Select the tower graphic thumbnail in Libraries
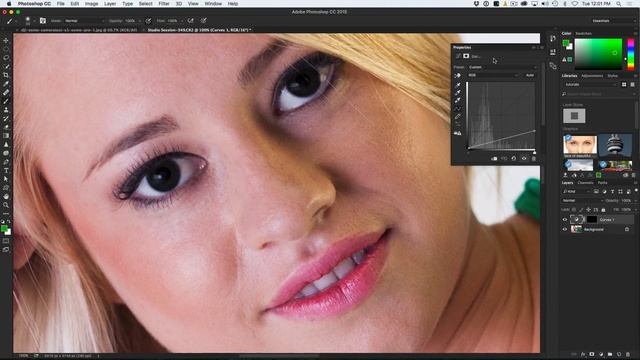 (x=615, y=144)
